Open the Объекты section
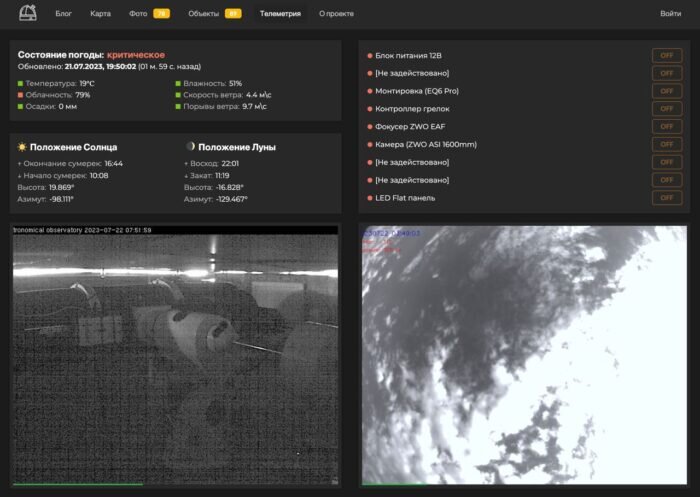Viewport: 700px width, 497px height. [204, 13]
